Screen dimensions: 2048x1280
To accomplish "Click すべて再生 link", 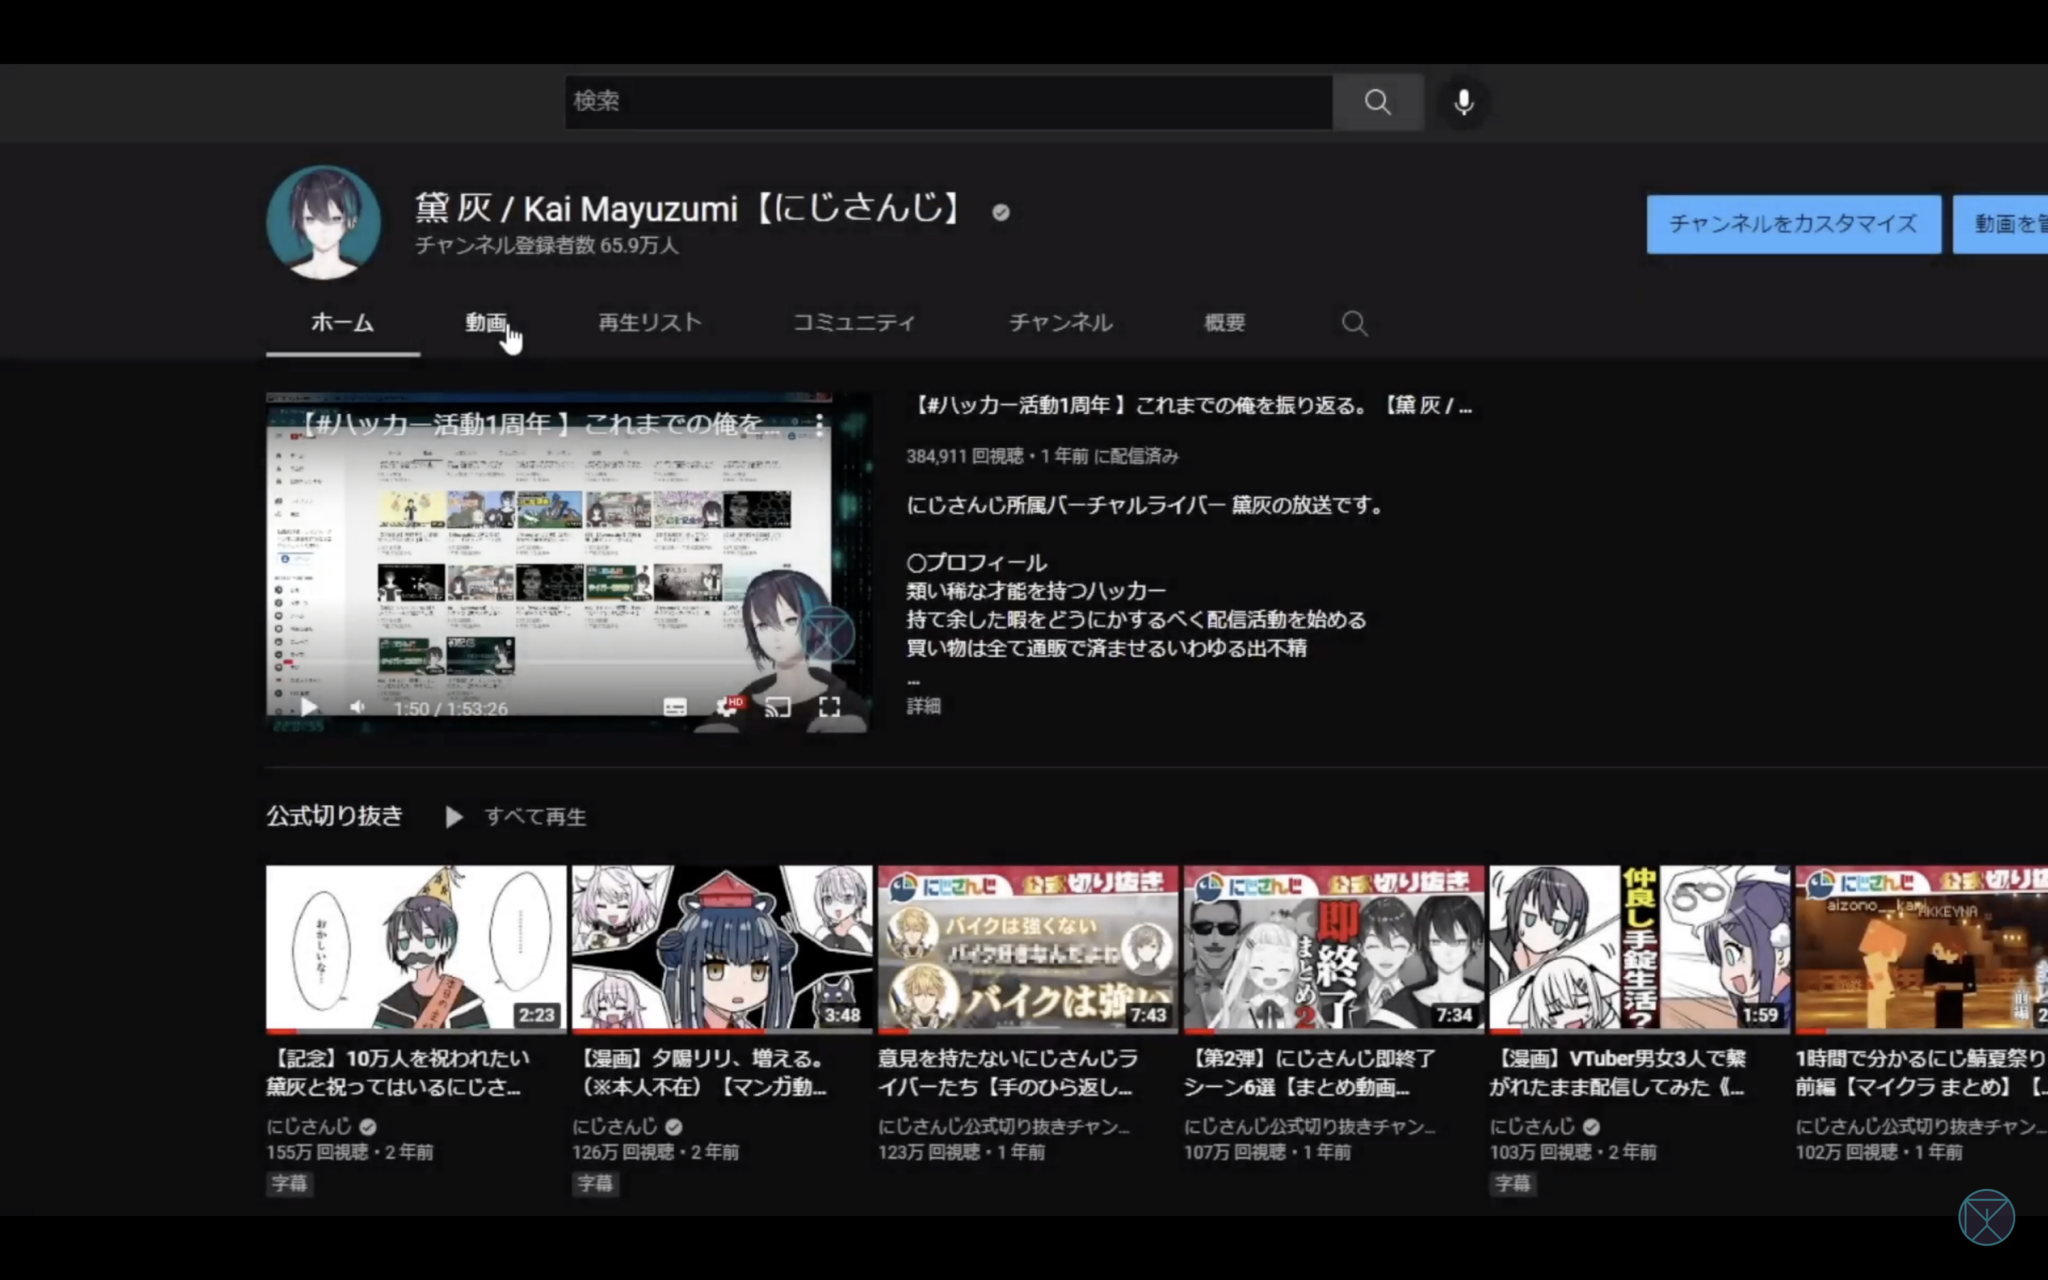I will (x=535, y=817).
